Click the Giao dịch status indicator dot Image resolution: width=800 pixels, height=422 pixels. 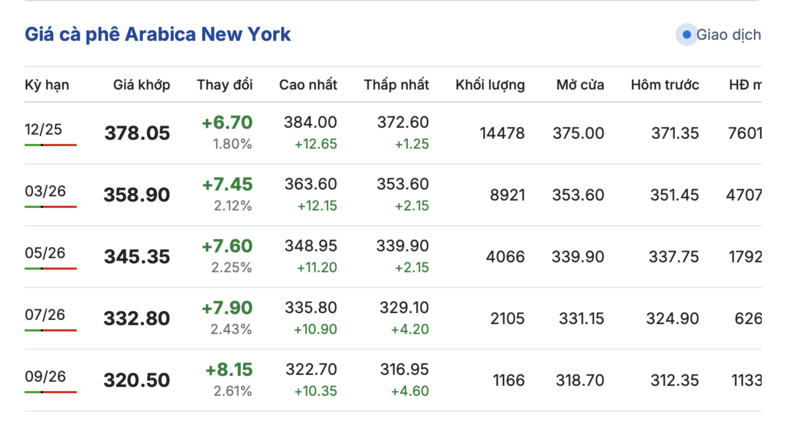click(686, 35)
